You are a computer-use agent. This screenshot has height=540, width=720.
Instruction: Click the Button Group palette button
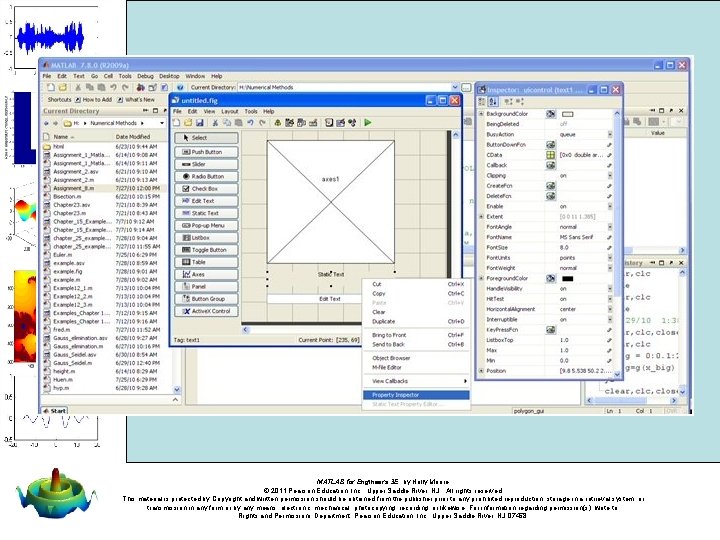click(x=206, y=298)
